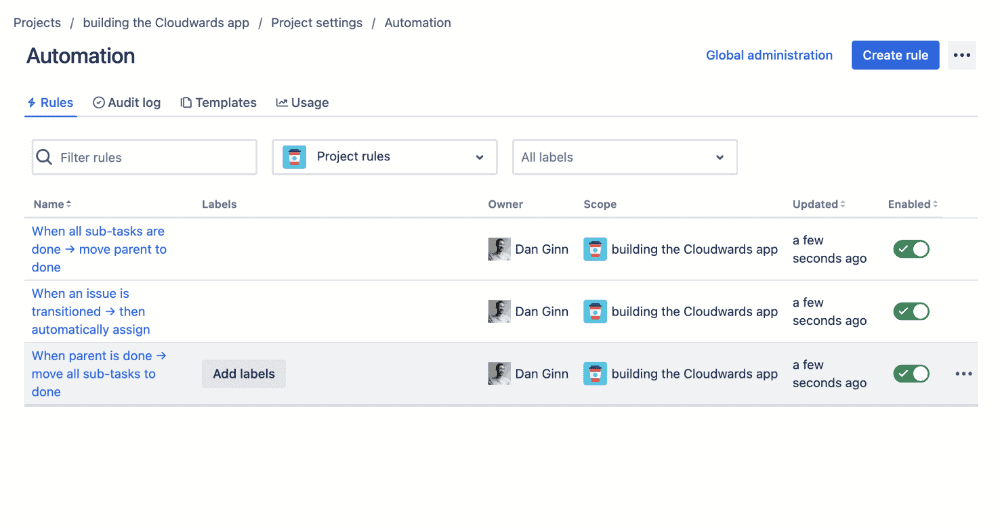
Task: Click the Add labels button
Action: [x=244, y=374]
